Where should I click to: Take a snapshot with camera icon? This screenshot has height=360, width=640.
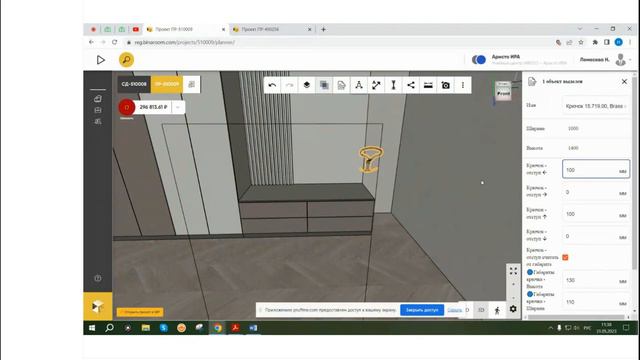(x=446, y=85)
